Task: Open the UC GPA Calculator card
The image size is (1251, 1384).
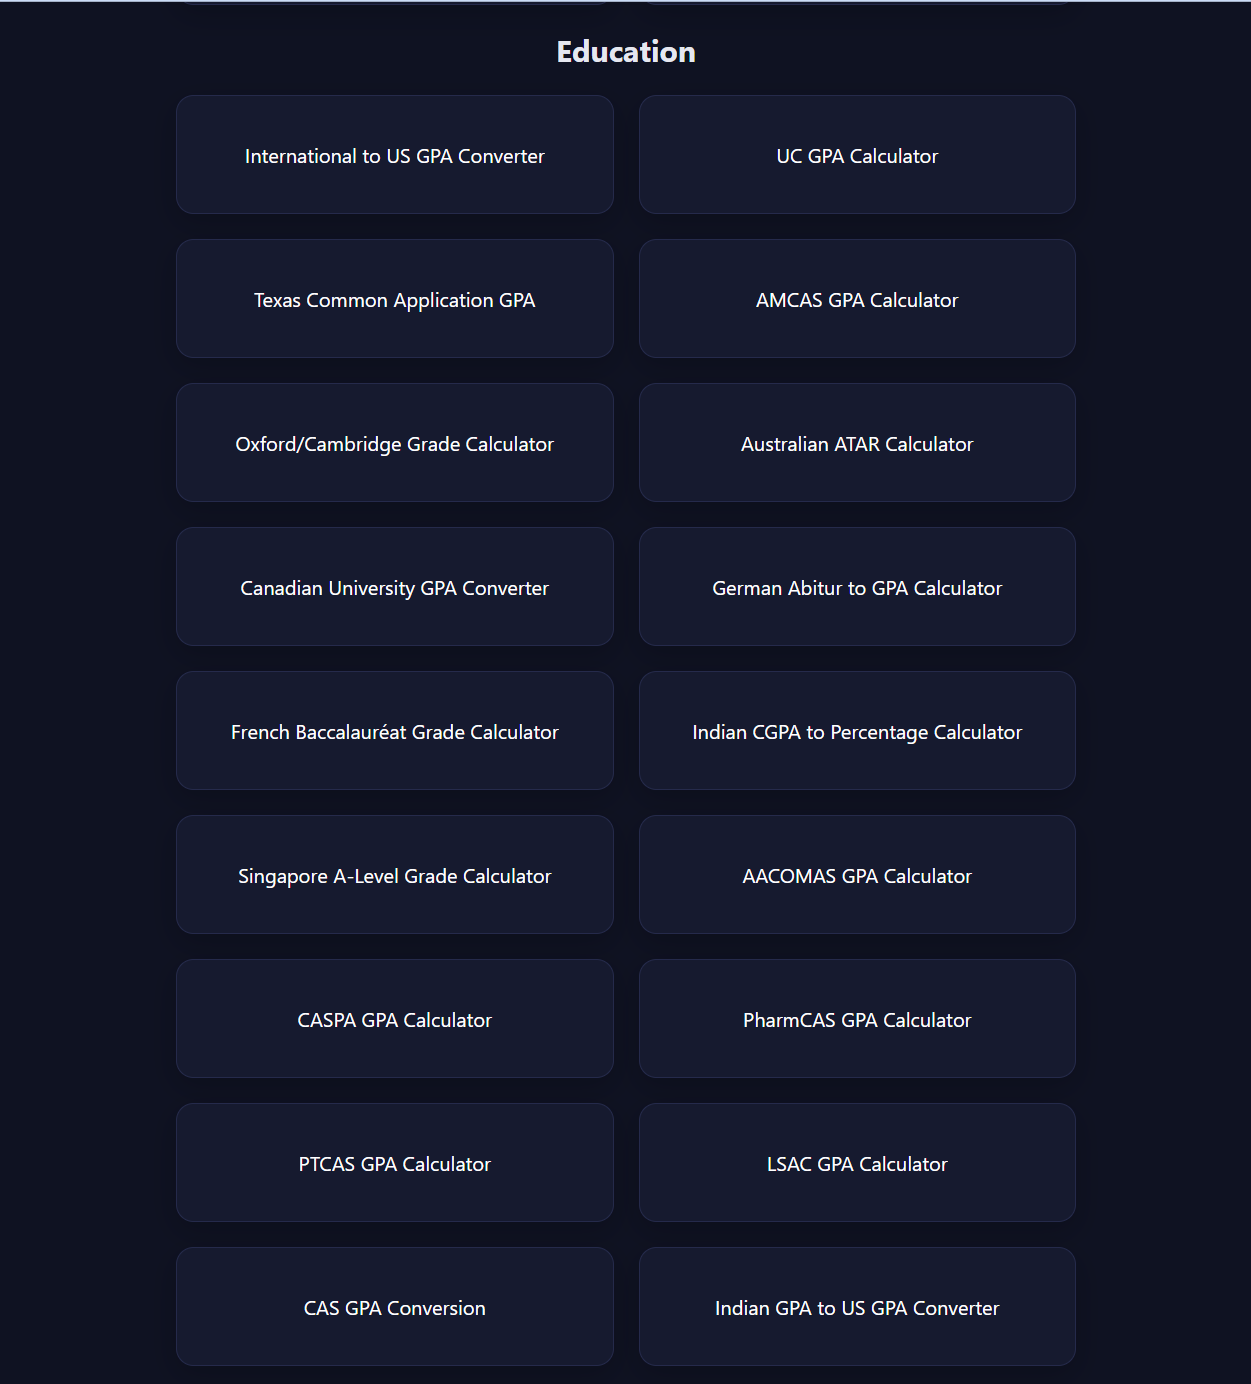Action: coord(857,156)
